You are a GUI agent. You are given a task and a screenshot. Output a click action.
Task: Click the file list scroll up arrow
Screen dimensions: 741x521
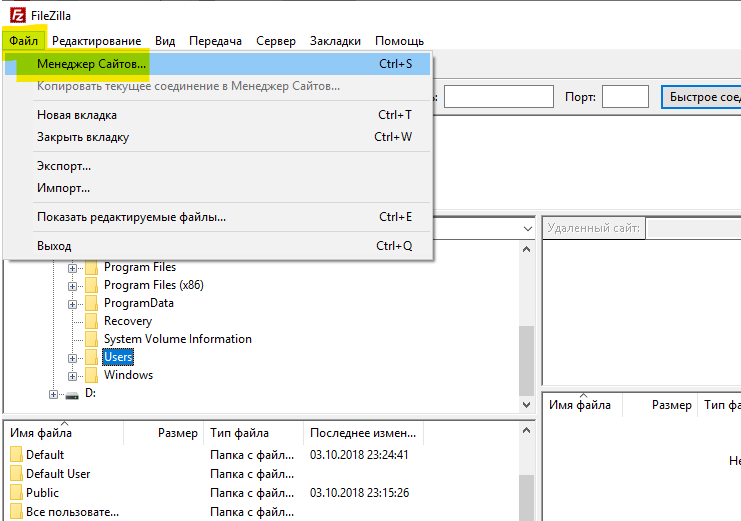526,431
